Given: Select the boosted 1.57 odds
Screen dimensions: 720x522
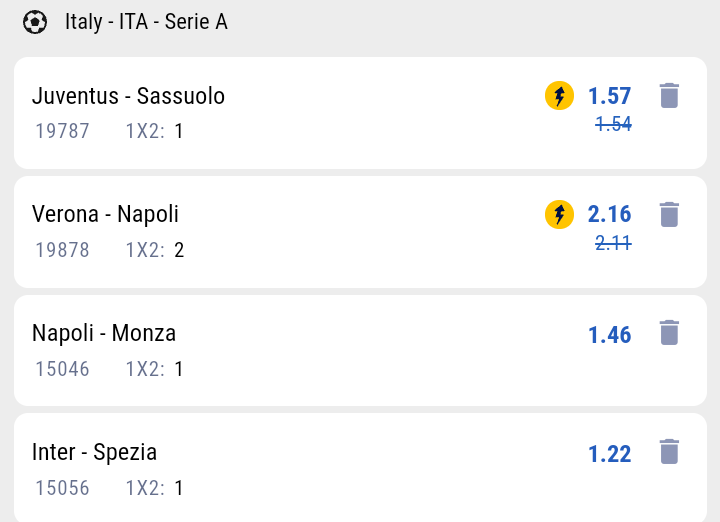Looking at the screenshot, I should [x=609, y=96].
